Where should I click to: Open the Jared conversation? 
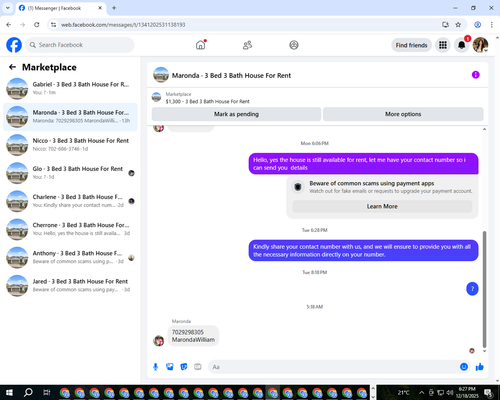(x=70, y=285)
